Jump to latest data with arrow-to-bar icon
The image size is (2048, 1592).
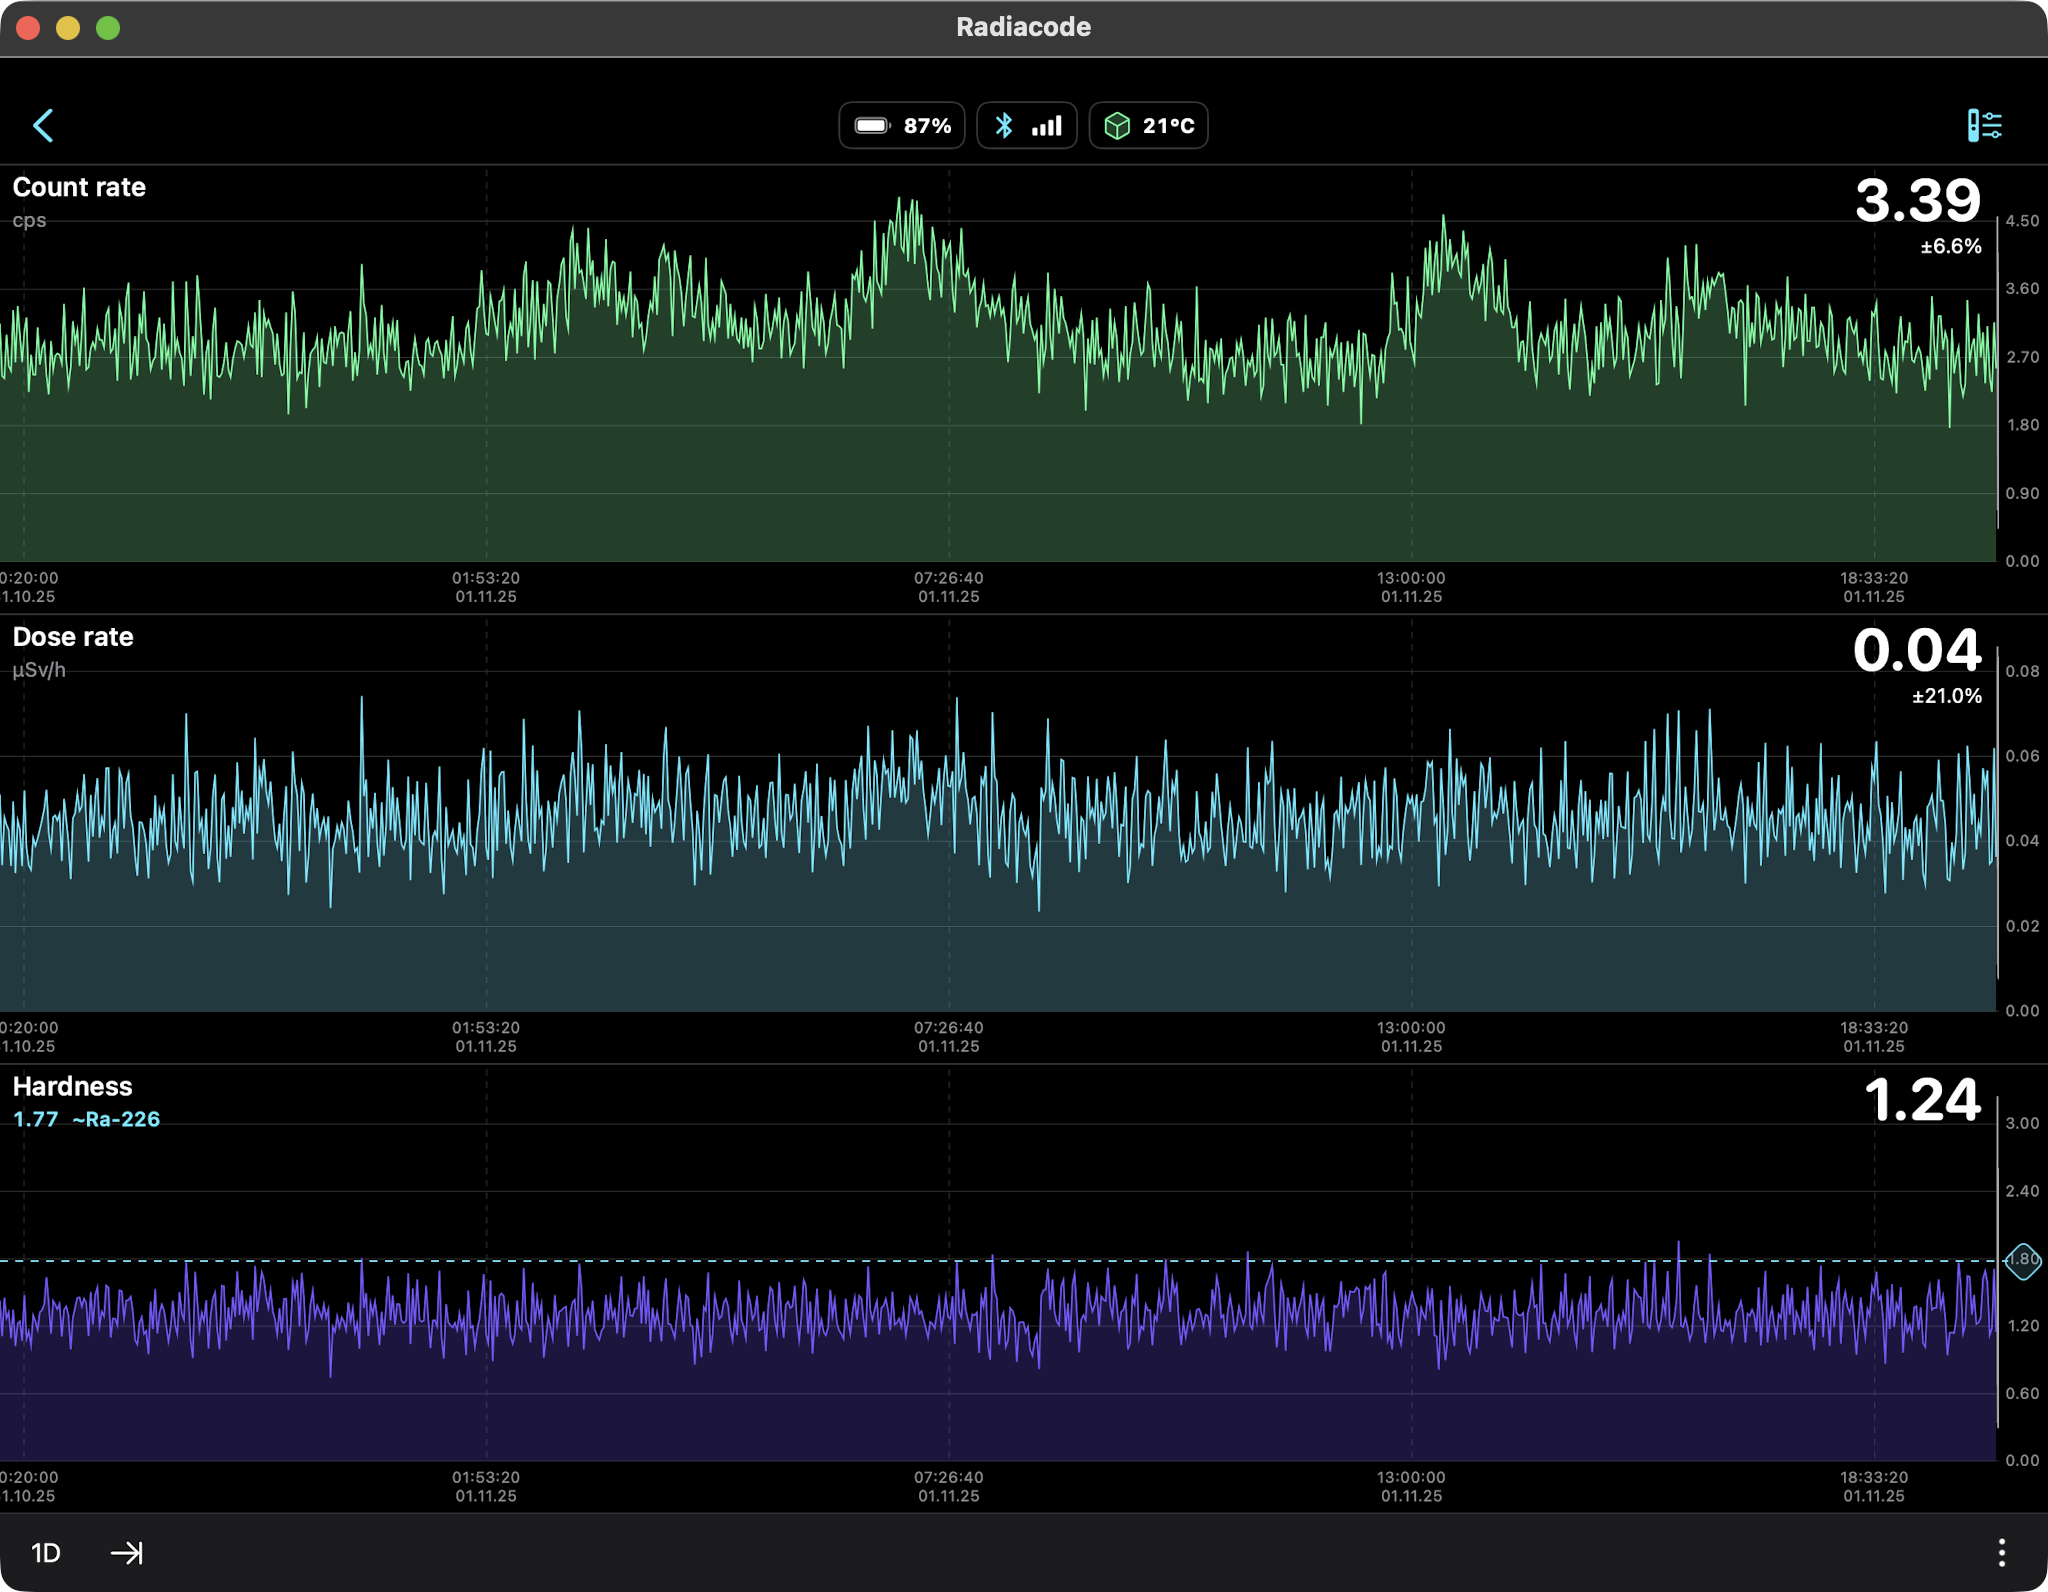[x=127, y=1553]
